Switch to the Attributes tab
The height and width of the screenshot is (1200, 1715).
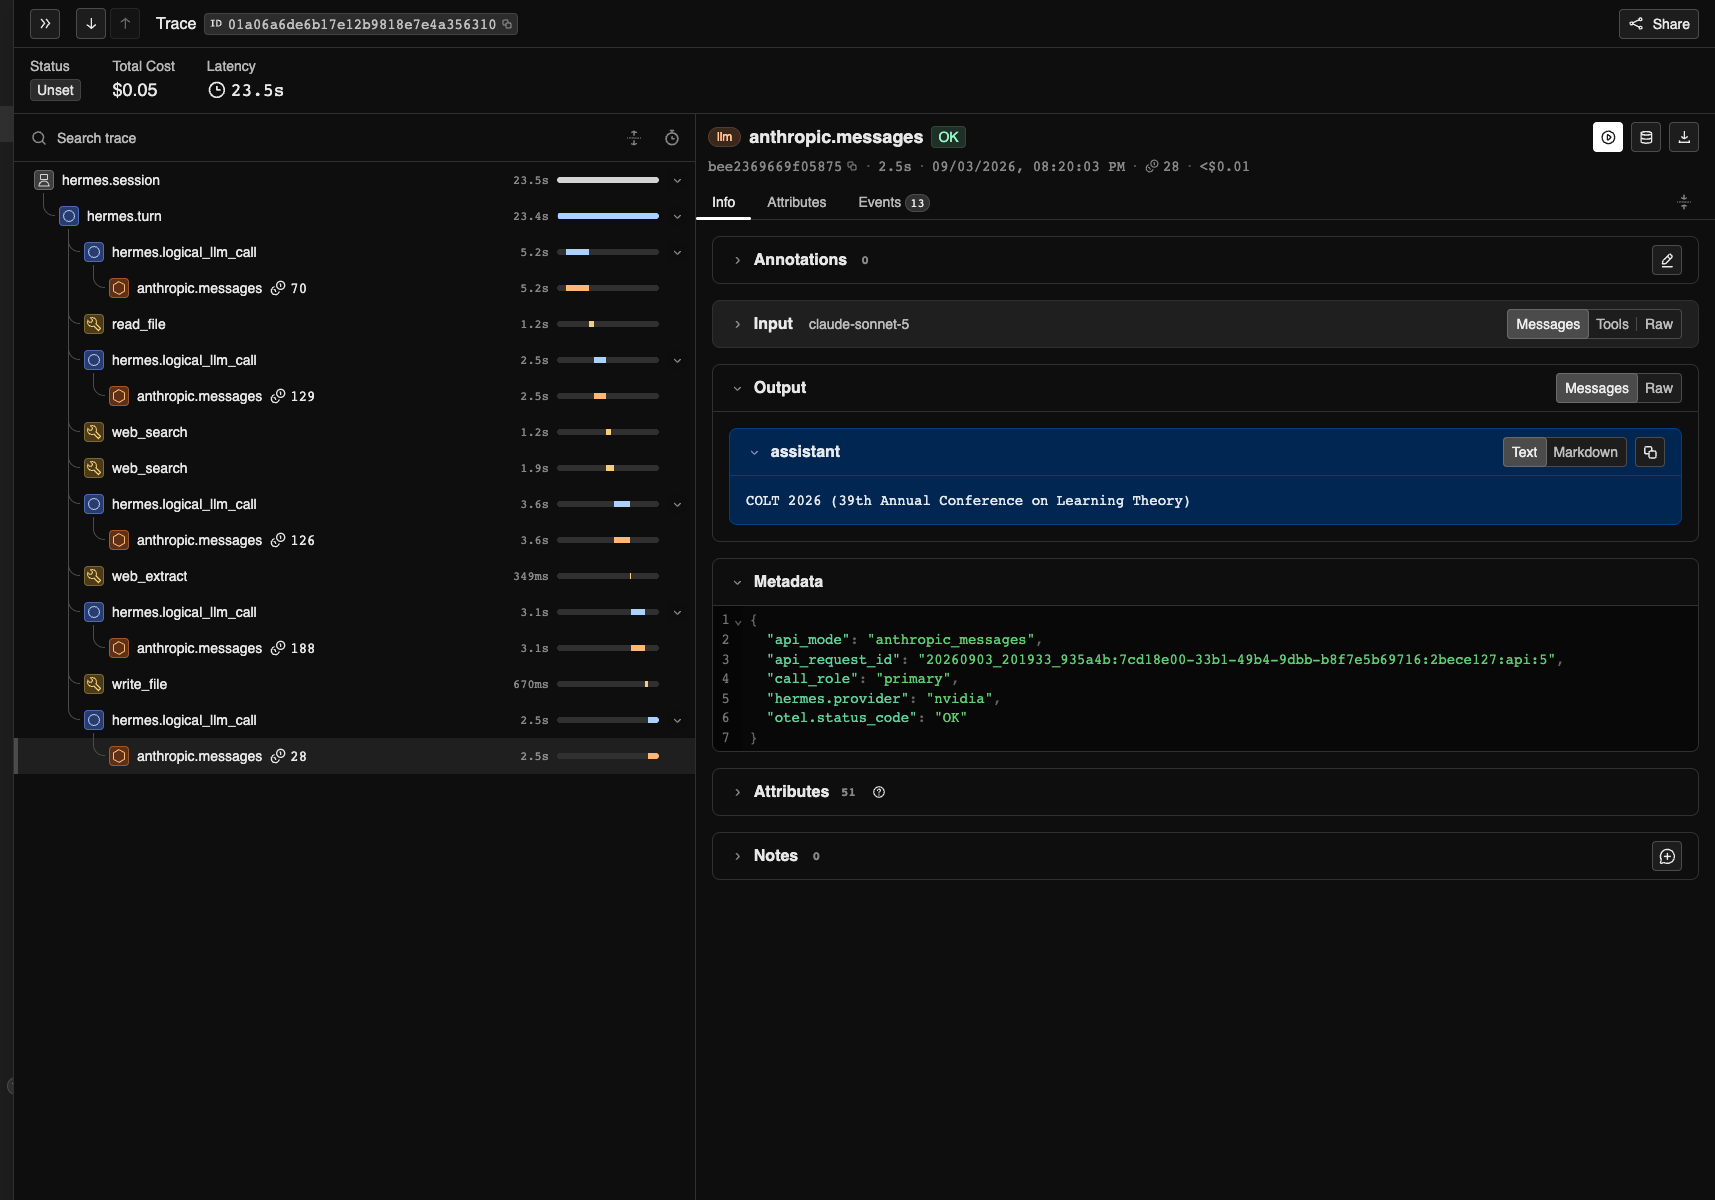(x=796, y=202)
